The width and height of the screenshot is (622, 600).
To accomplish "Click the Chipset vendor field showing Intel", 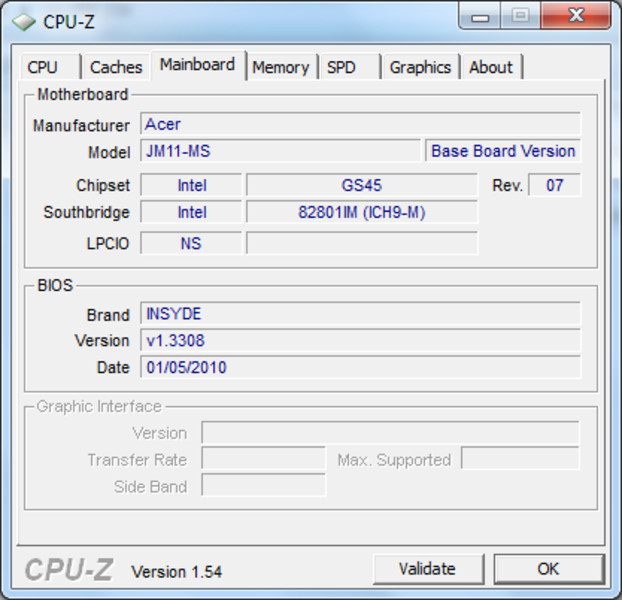I will pos(191,185).
